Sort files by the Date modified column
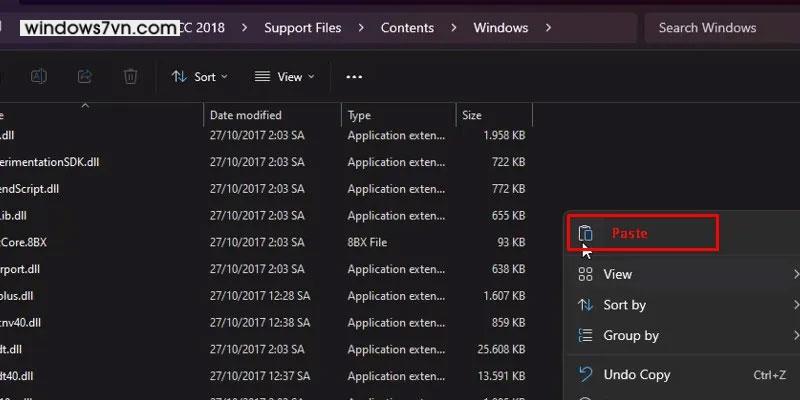 [246, 115]
